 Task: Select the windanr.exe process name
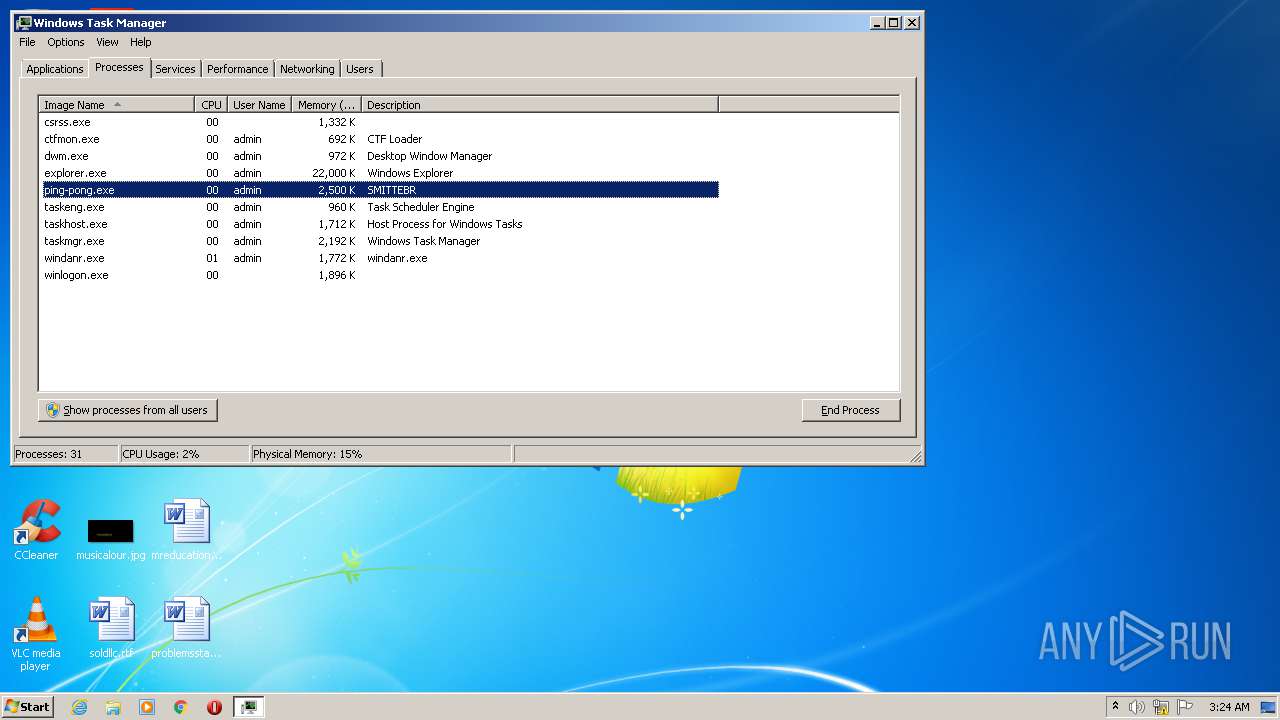coord(74,258)
